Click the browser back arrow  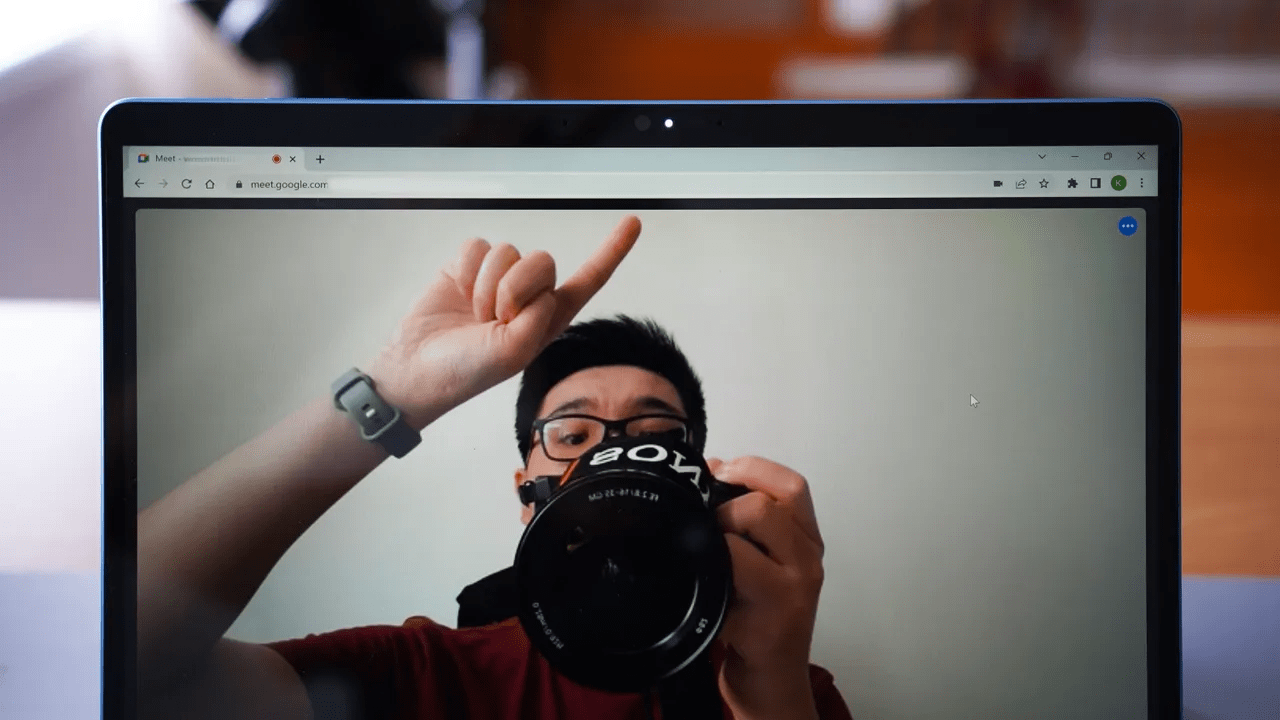(139, 184)
